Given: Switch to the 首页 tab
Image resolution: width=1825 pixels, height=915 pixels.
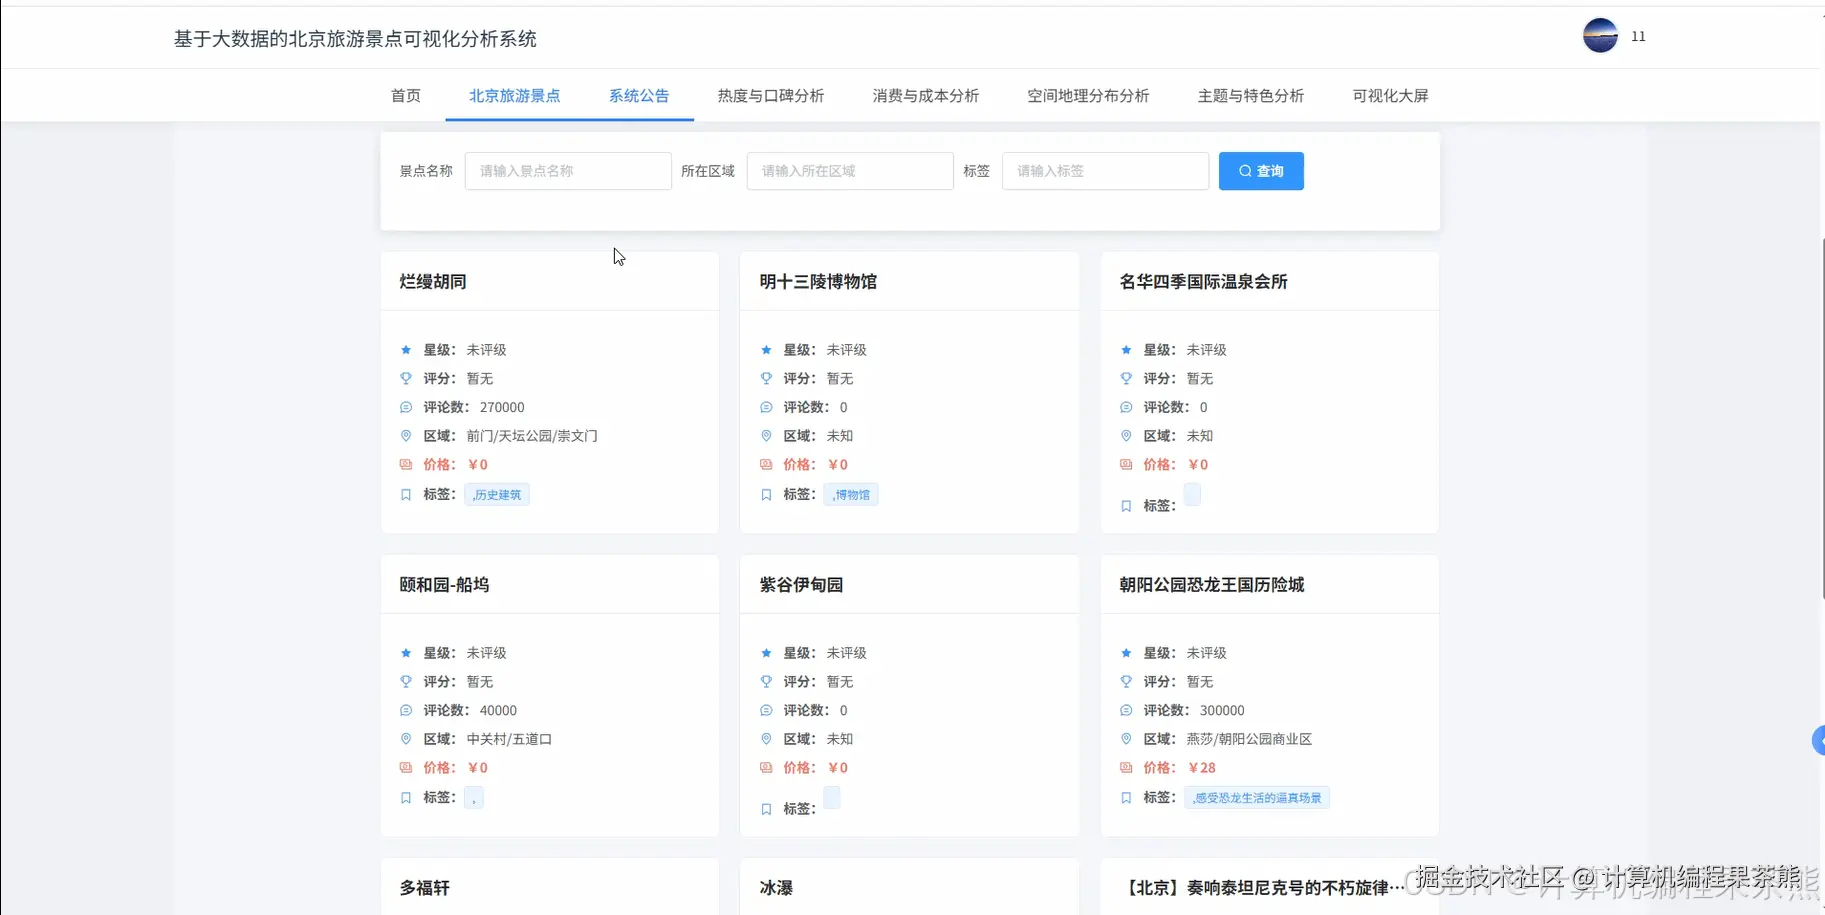Looking at the screenshot, I should [405, 95].
